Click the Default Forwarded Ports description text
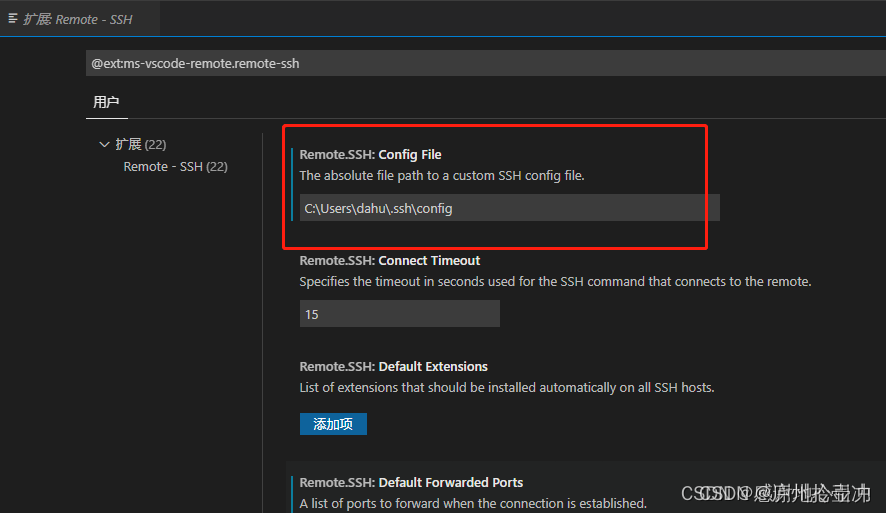The image size is (886, 513). pyautogui.click(x=473, y=503)
